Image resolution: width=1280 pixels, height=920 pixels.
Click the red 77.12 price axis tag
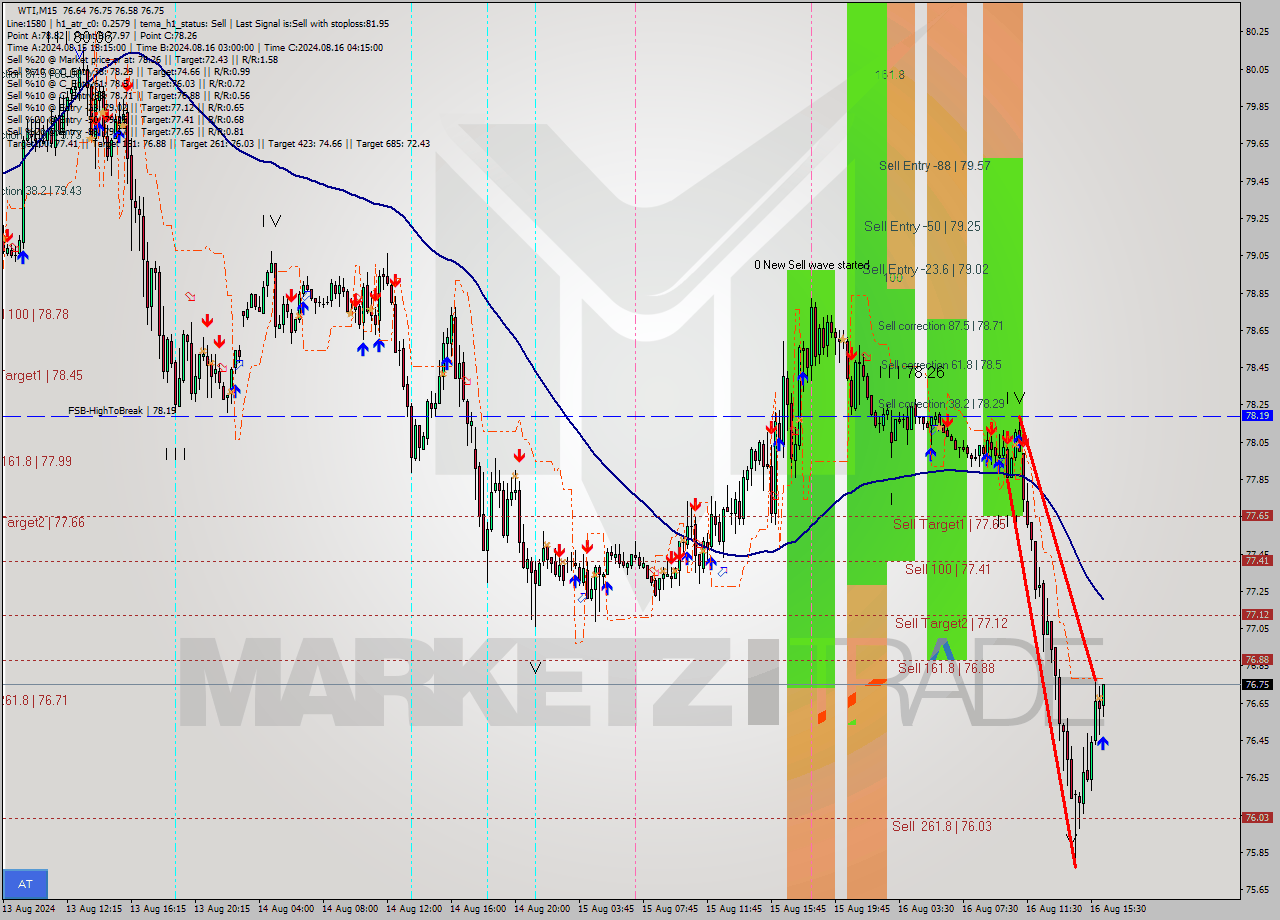tap(1257, 615)
